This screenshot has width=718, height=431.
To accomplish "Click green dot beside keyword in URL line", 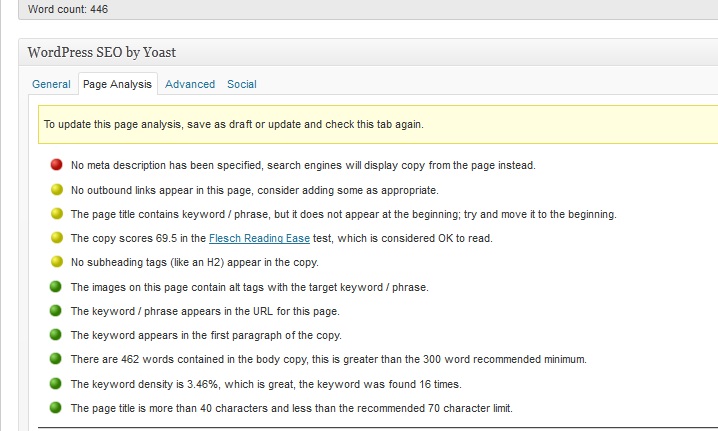I will click(x=55, y=311).
